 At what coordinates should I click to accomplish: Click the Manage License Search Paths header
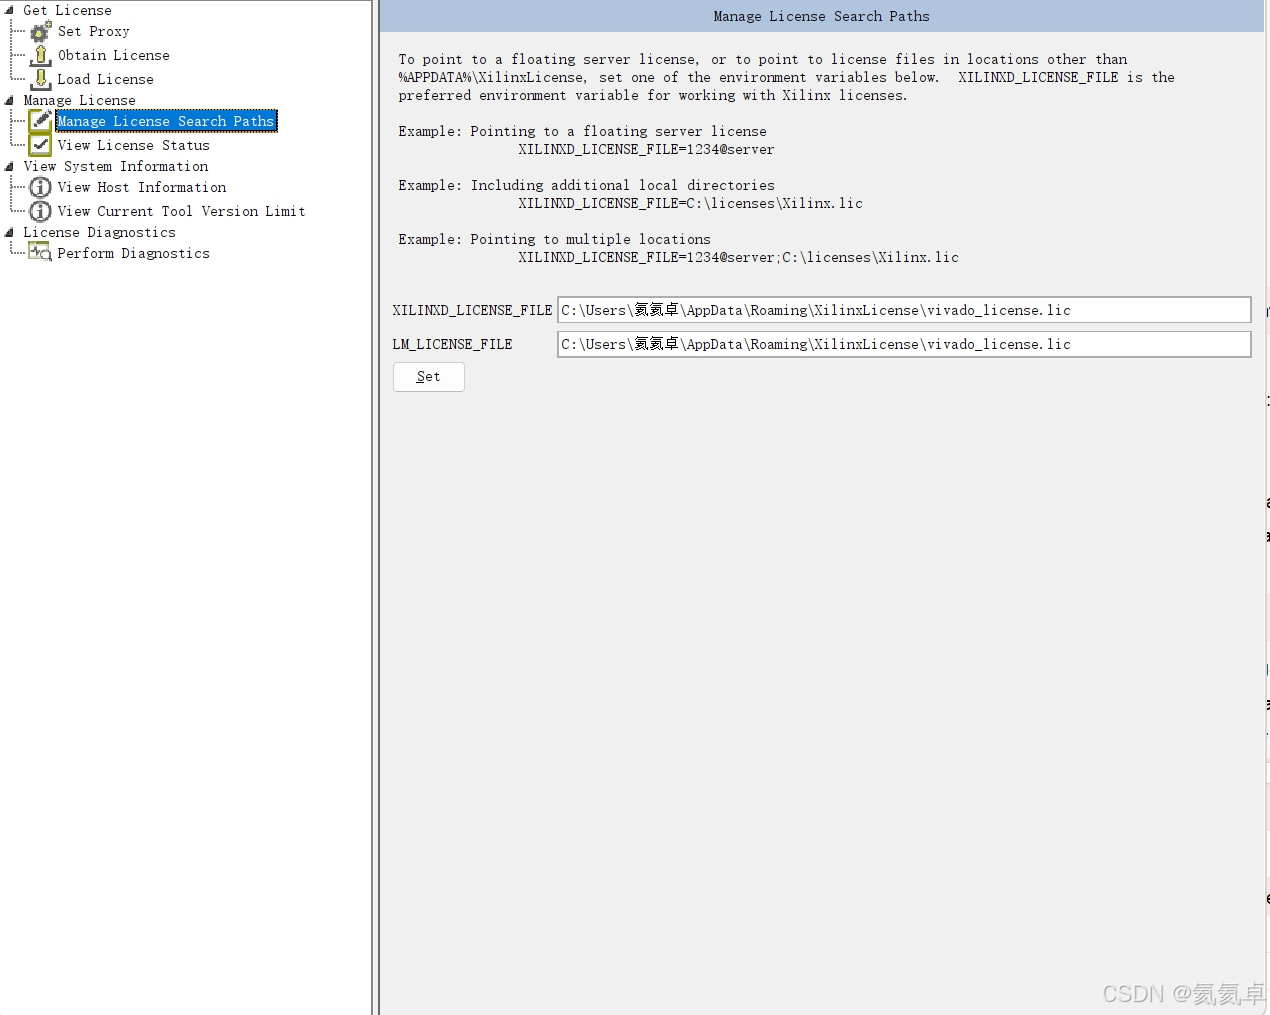822,17
